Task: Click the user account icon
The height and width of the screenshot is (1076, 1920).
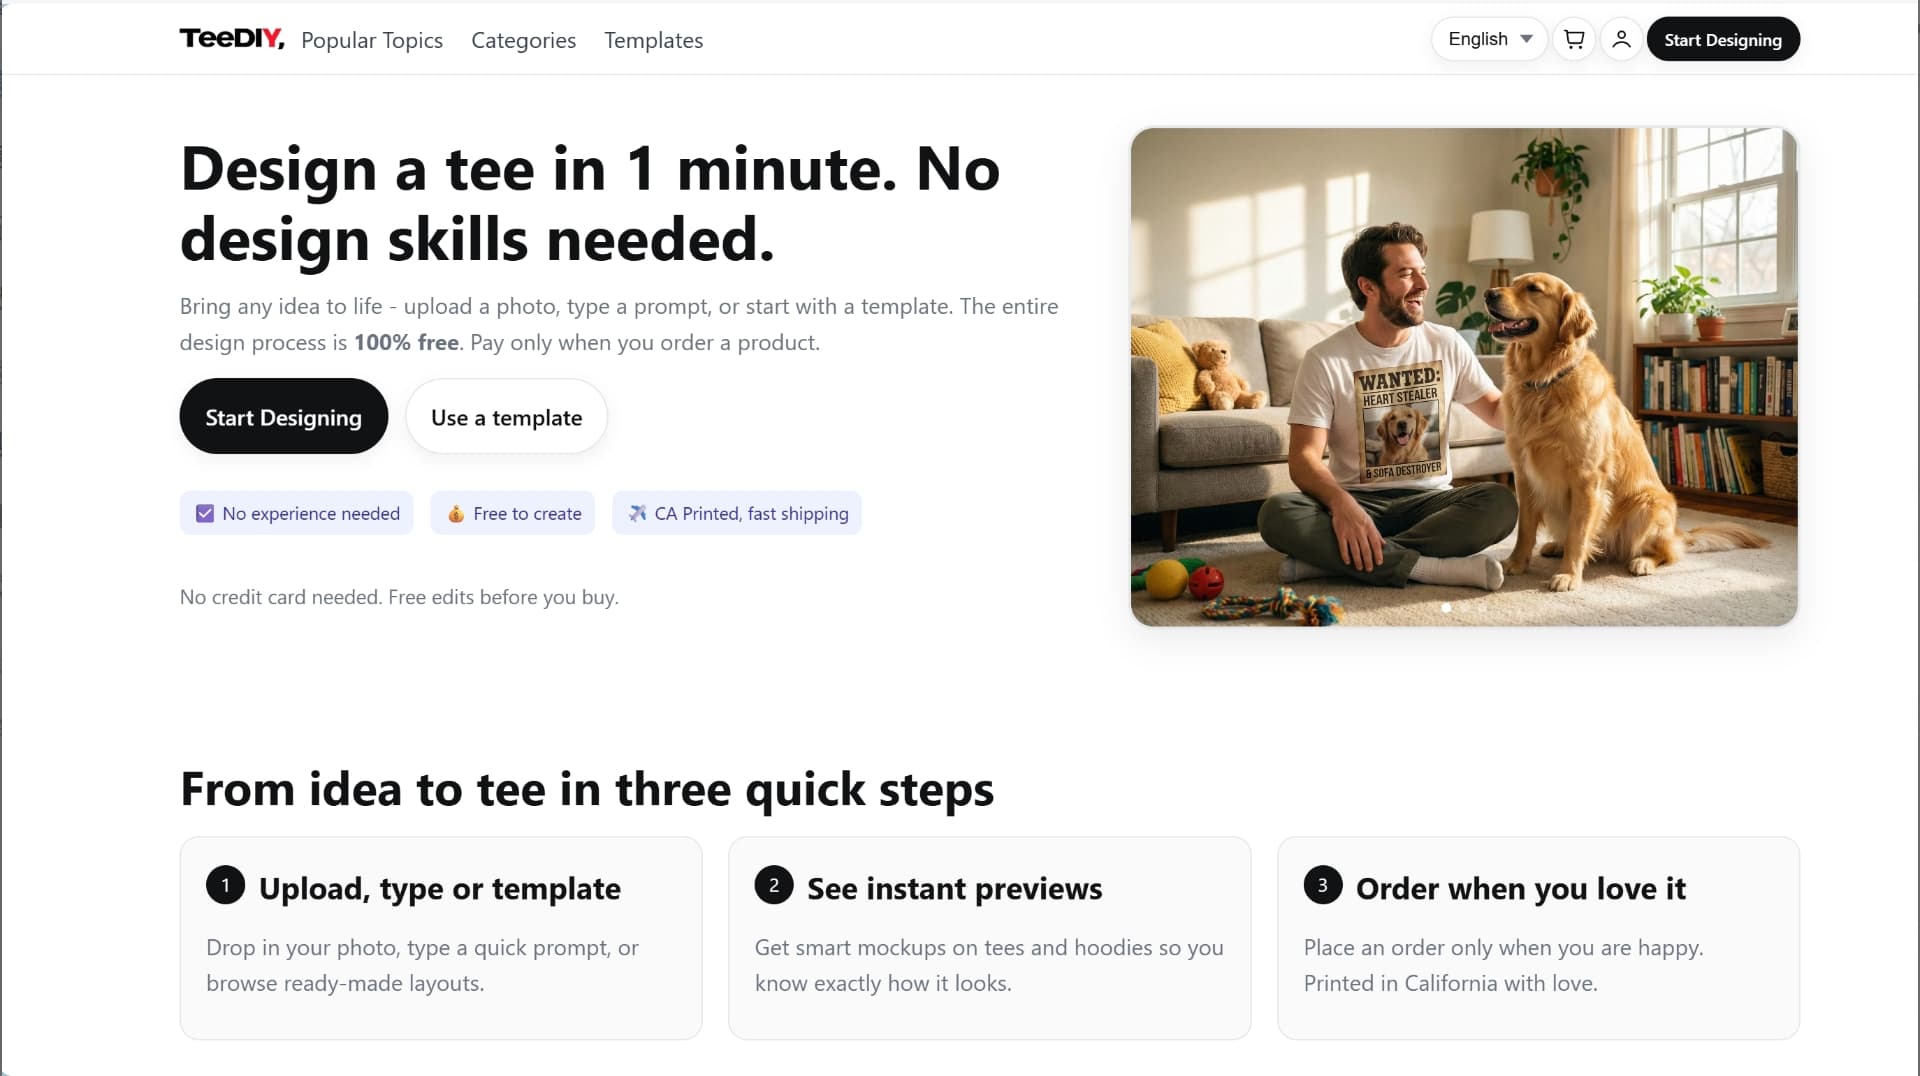Action: [x=1621, y=39]
